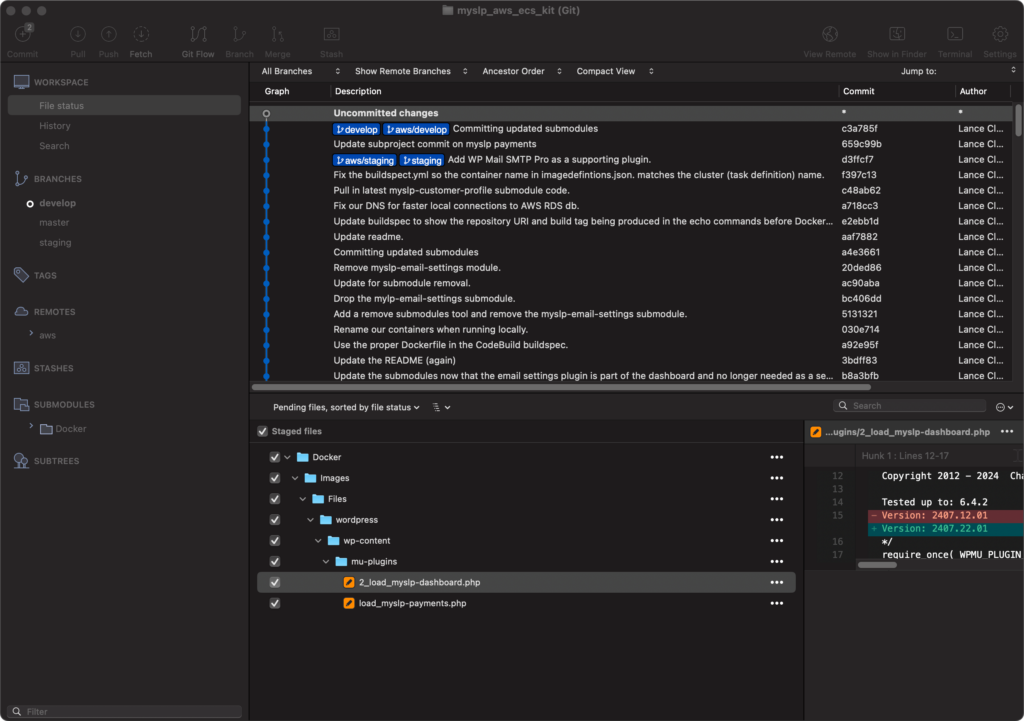
Task: Open Git Flow from the toolbar
Action: pyautogui.click(x=198, y=35)
